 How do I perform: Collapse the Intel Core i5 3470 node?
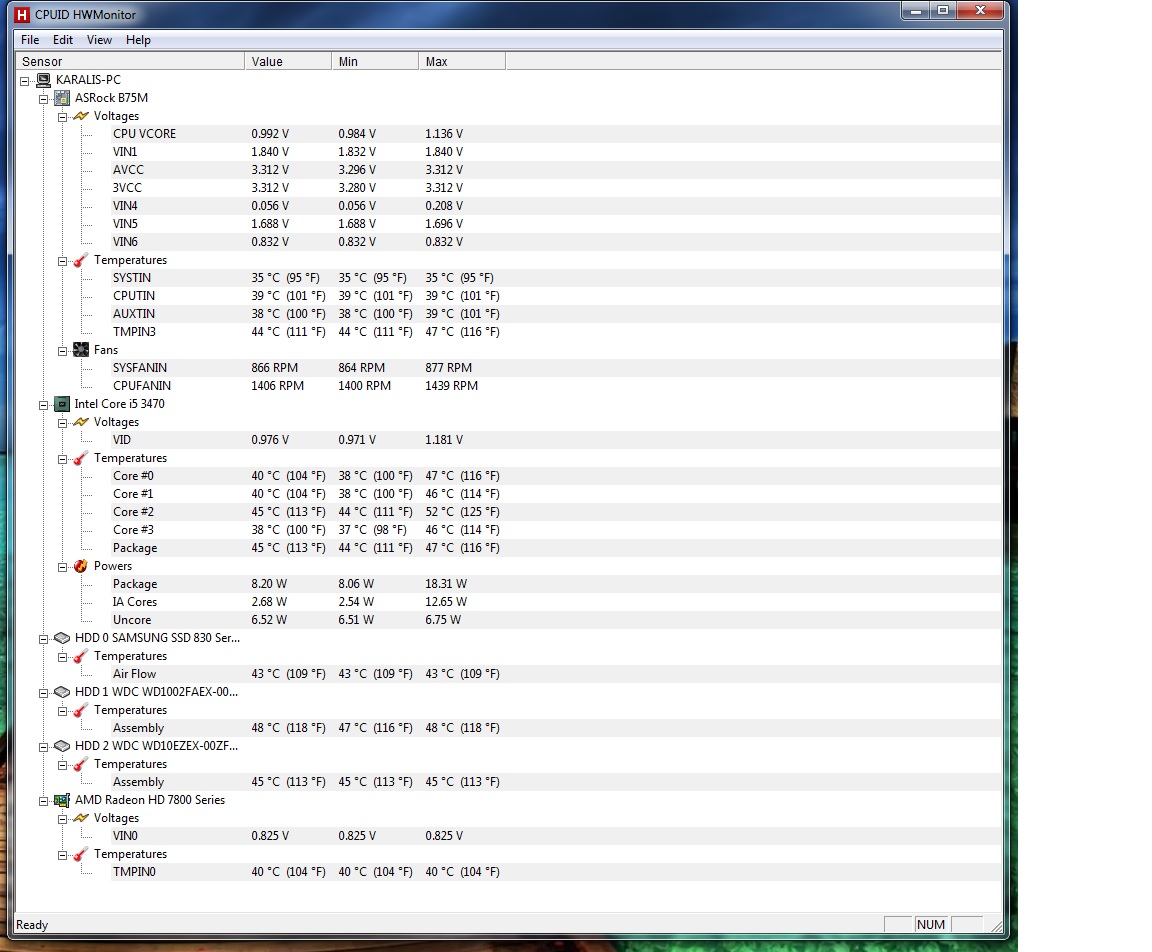point(43,405)
